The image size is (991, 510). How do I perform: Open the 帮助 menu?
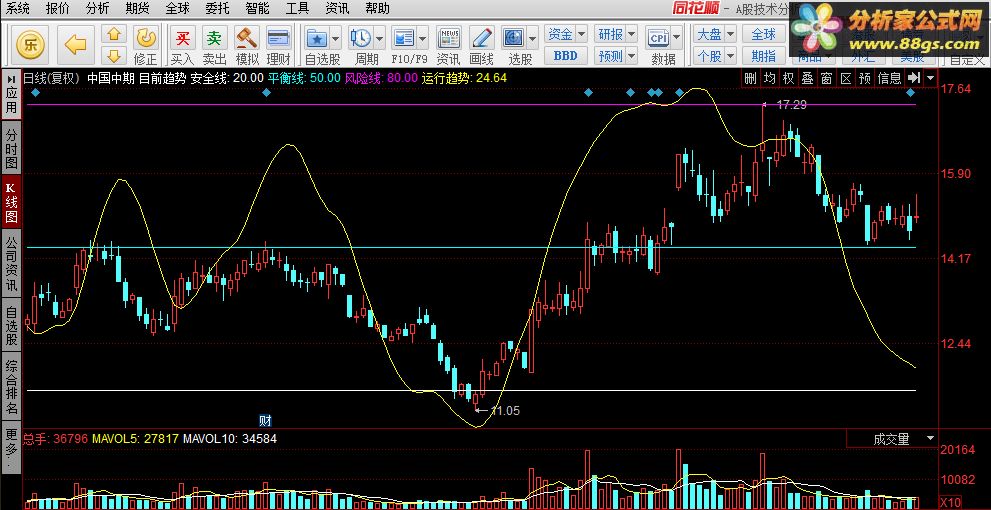377,8
